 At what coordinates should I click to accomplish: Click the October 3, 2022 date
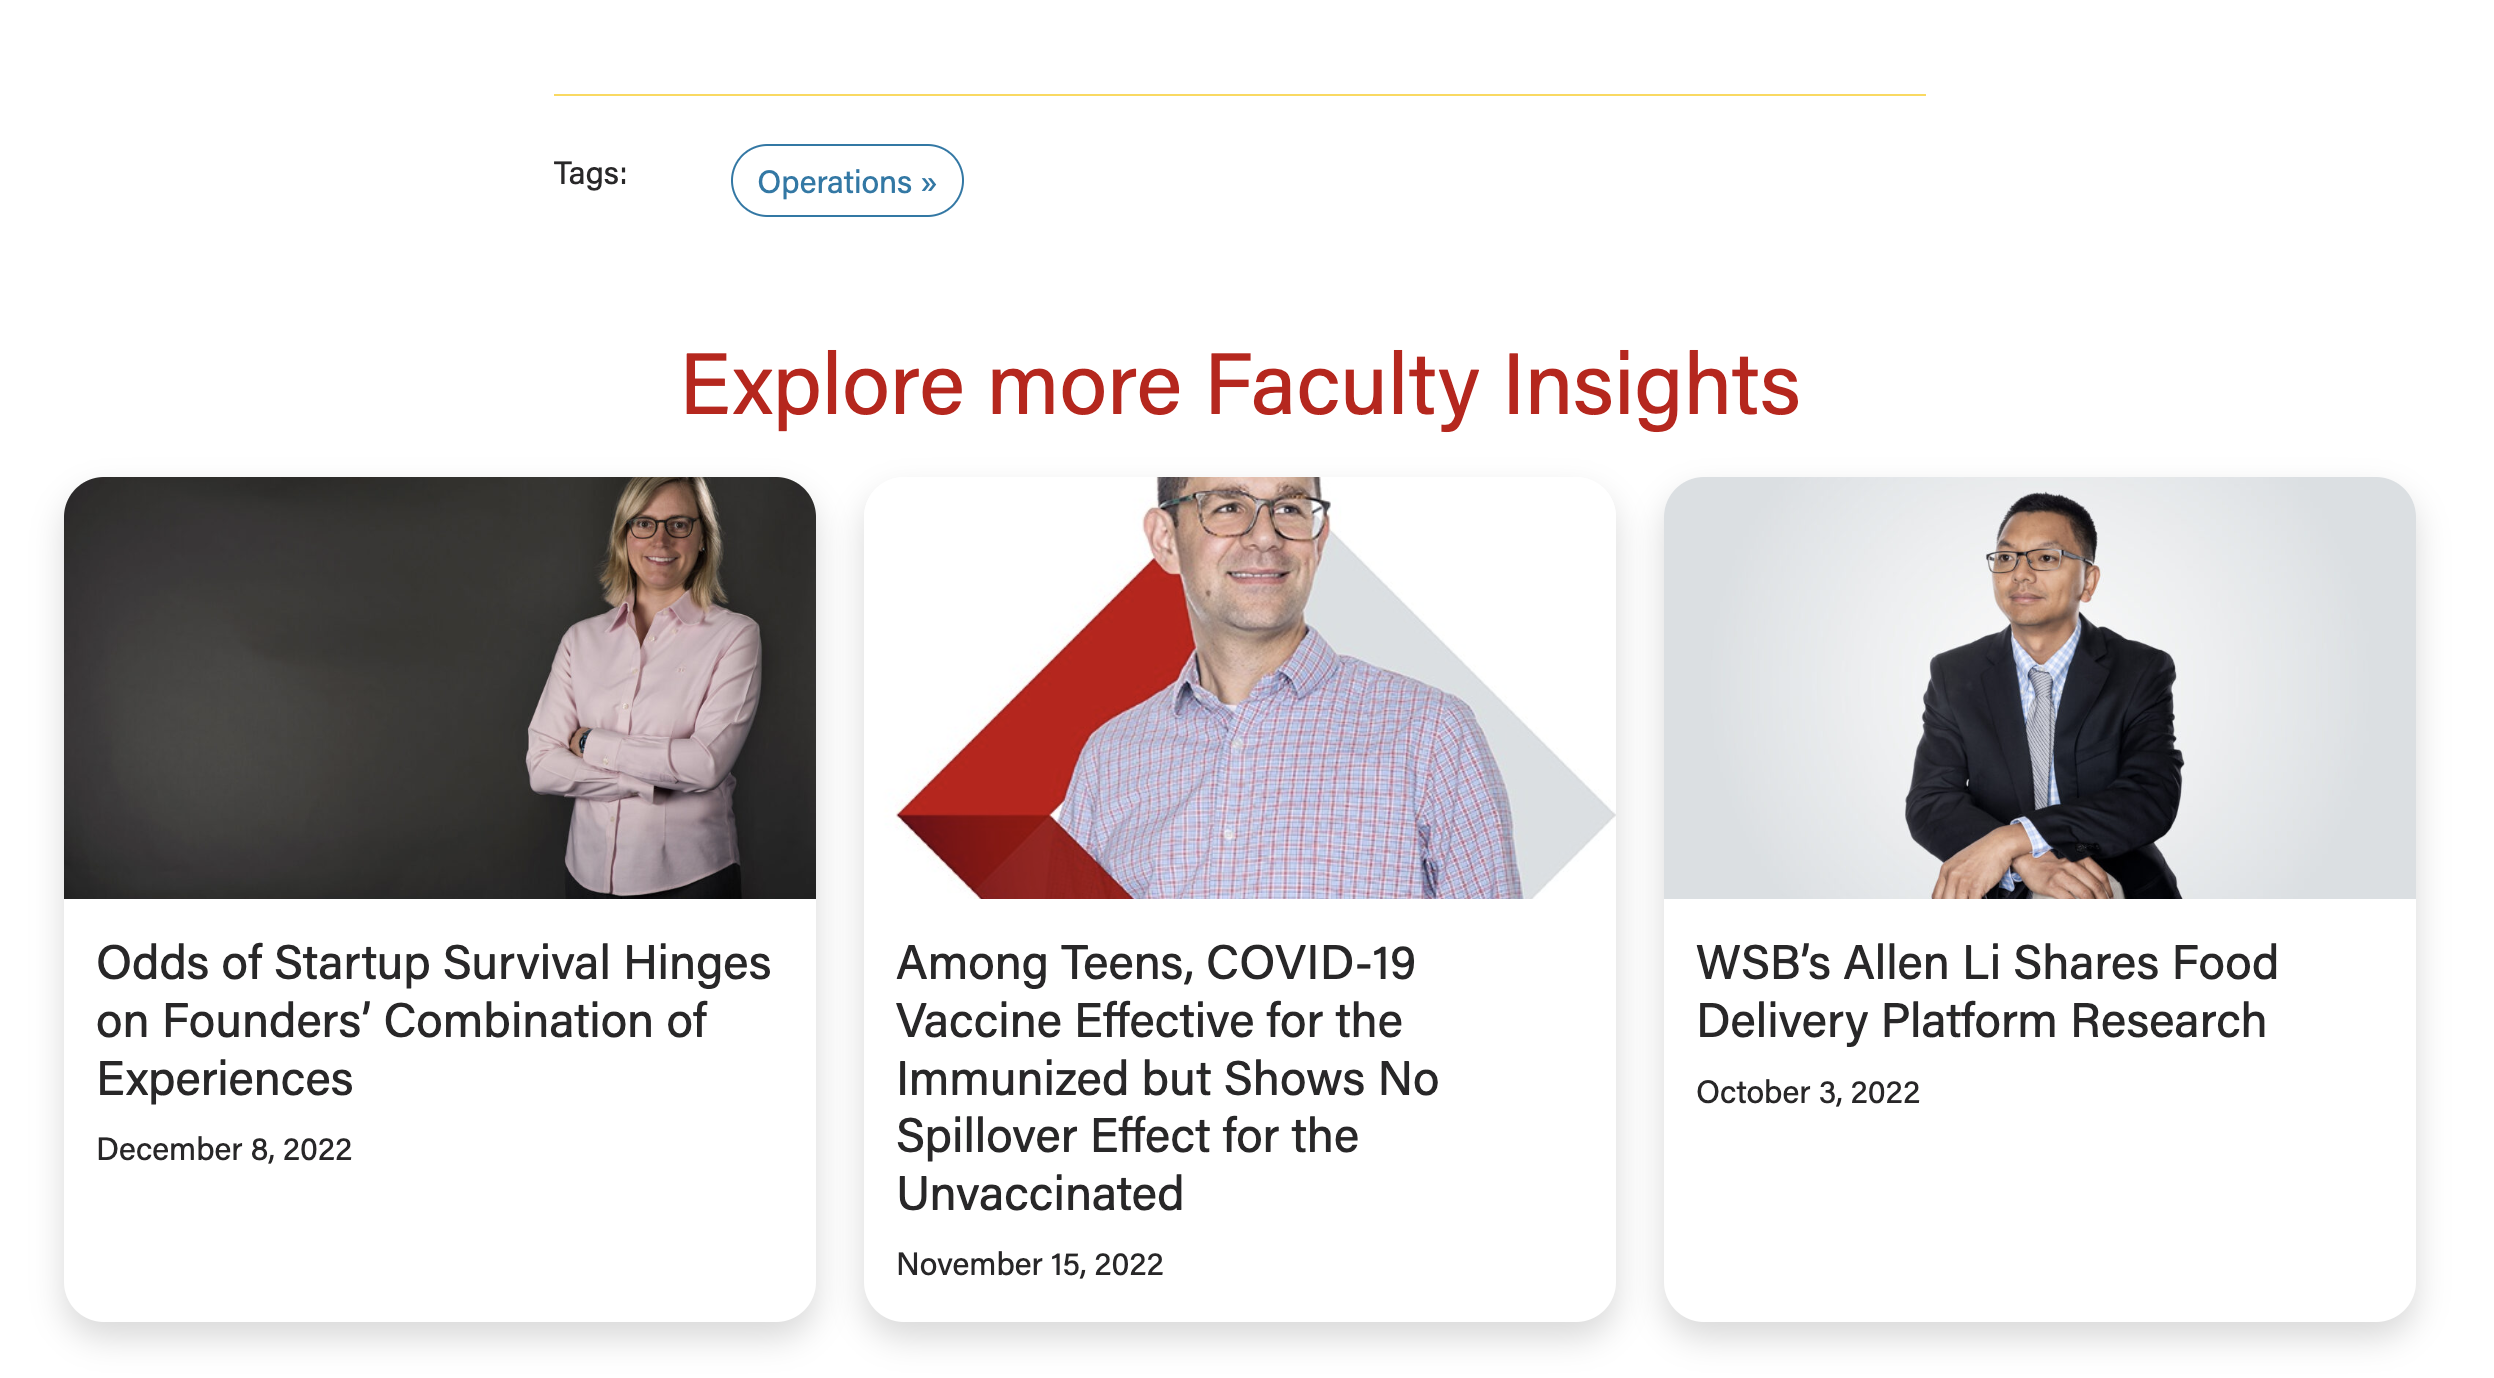click(x=1807, y=1092)
